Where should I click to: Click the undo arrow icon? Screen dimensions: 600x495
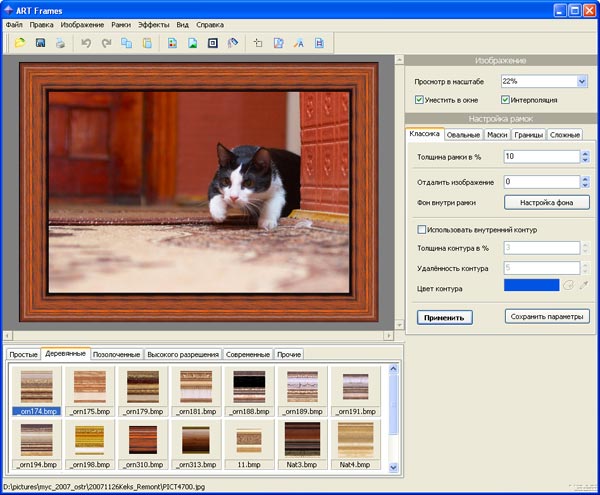point(86,43)
